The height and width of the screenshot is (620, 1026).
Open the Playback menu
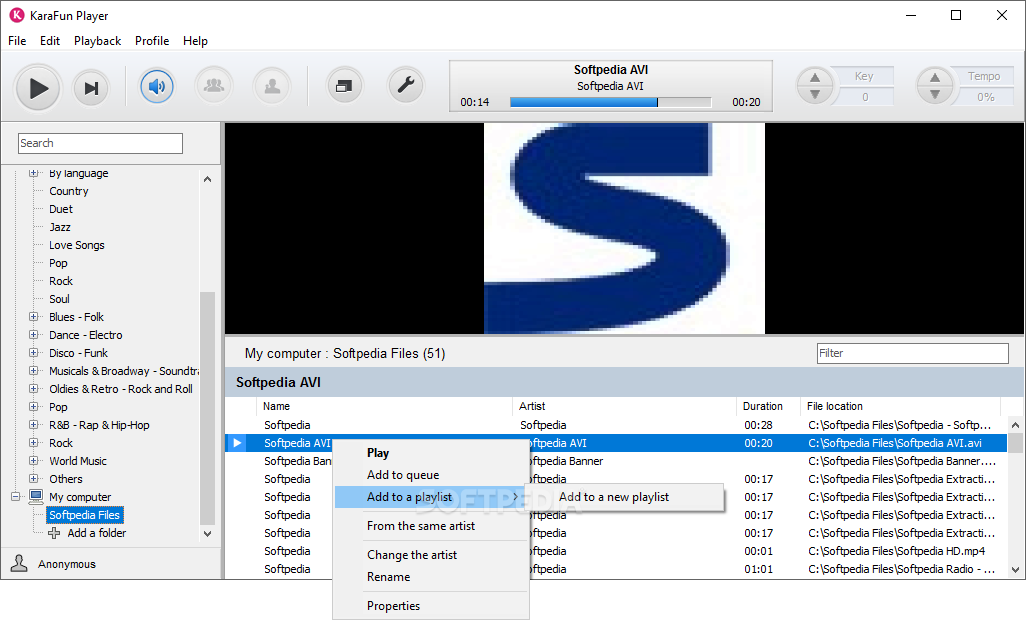[97, 41]
